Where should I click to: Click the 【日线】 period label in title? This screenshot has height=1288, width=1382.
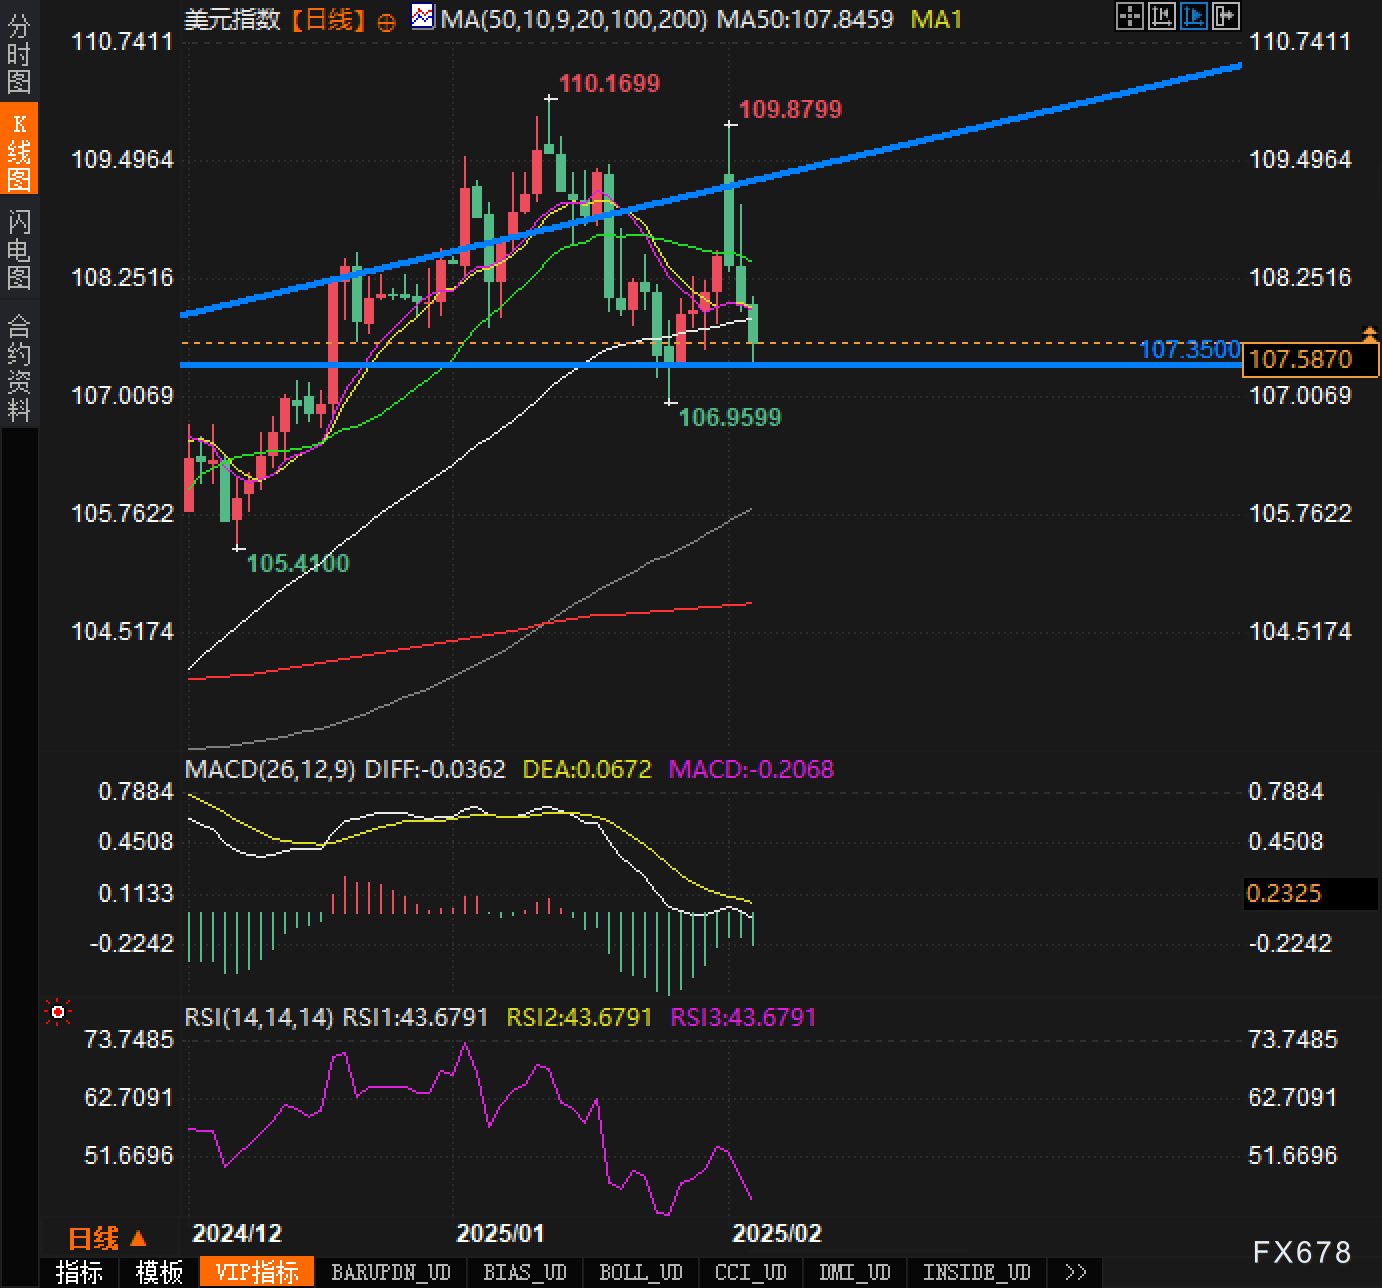[328, 19]
